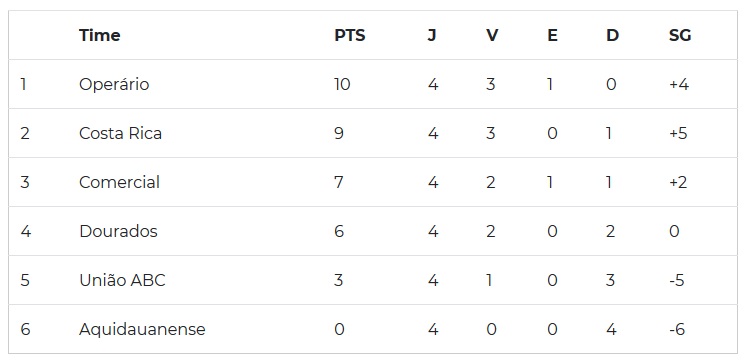Click the Comercial team name
This screenshot has width=746, height=360.
(119, 182)
